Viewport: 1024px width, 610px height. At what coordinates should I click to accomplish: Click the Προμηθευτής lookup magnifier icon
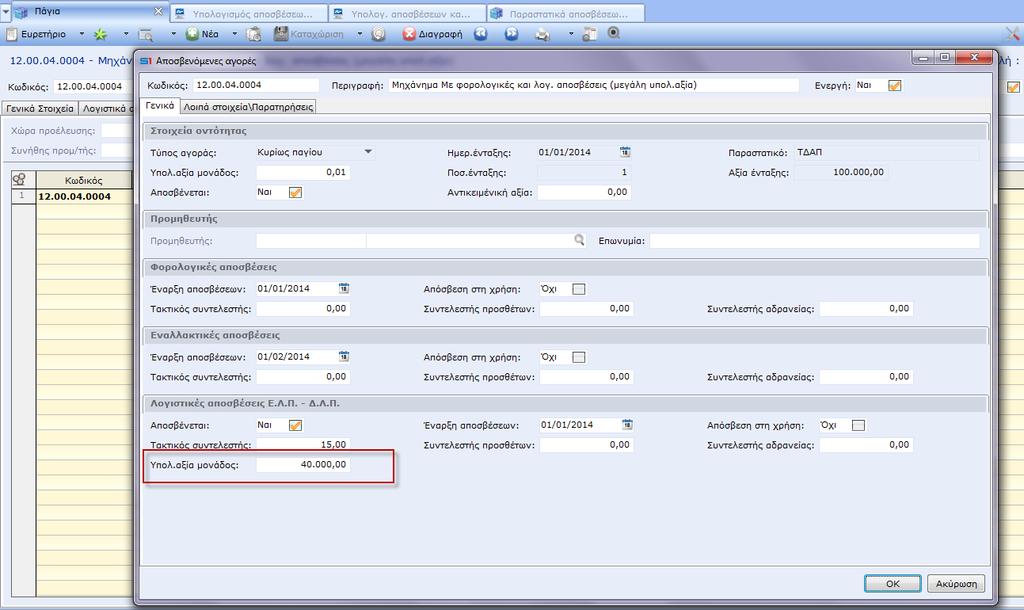click(x=579, y=240)
